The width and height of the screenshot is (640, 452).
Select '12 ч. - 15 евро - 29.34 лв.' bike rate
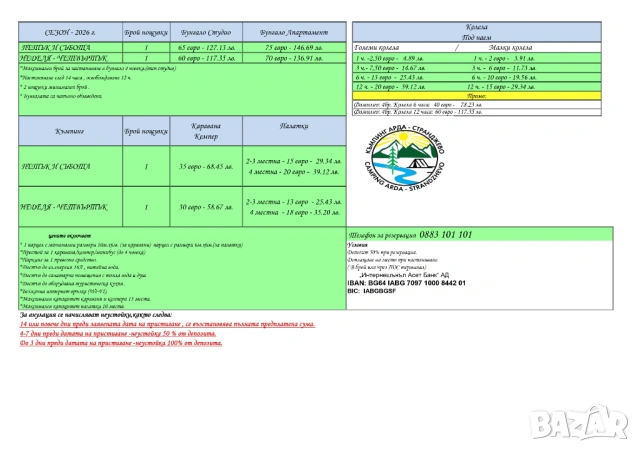[501, 87]
